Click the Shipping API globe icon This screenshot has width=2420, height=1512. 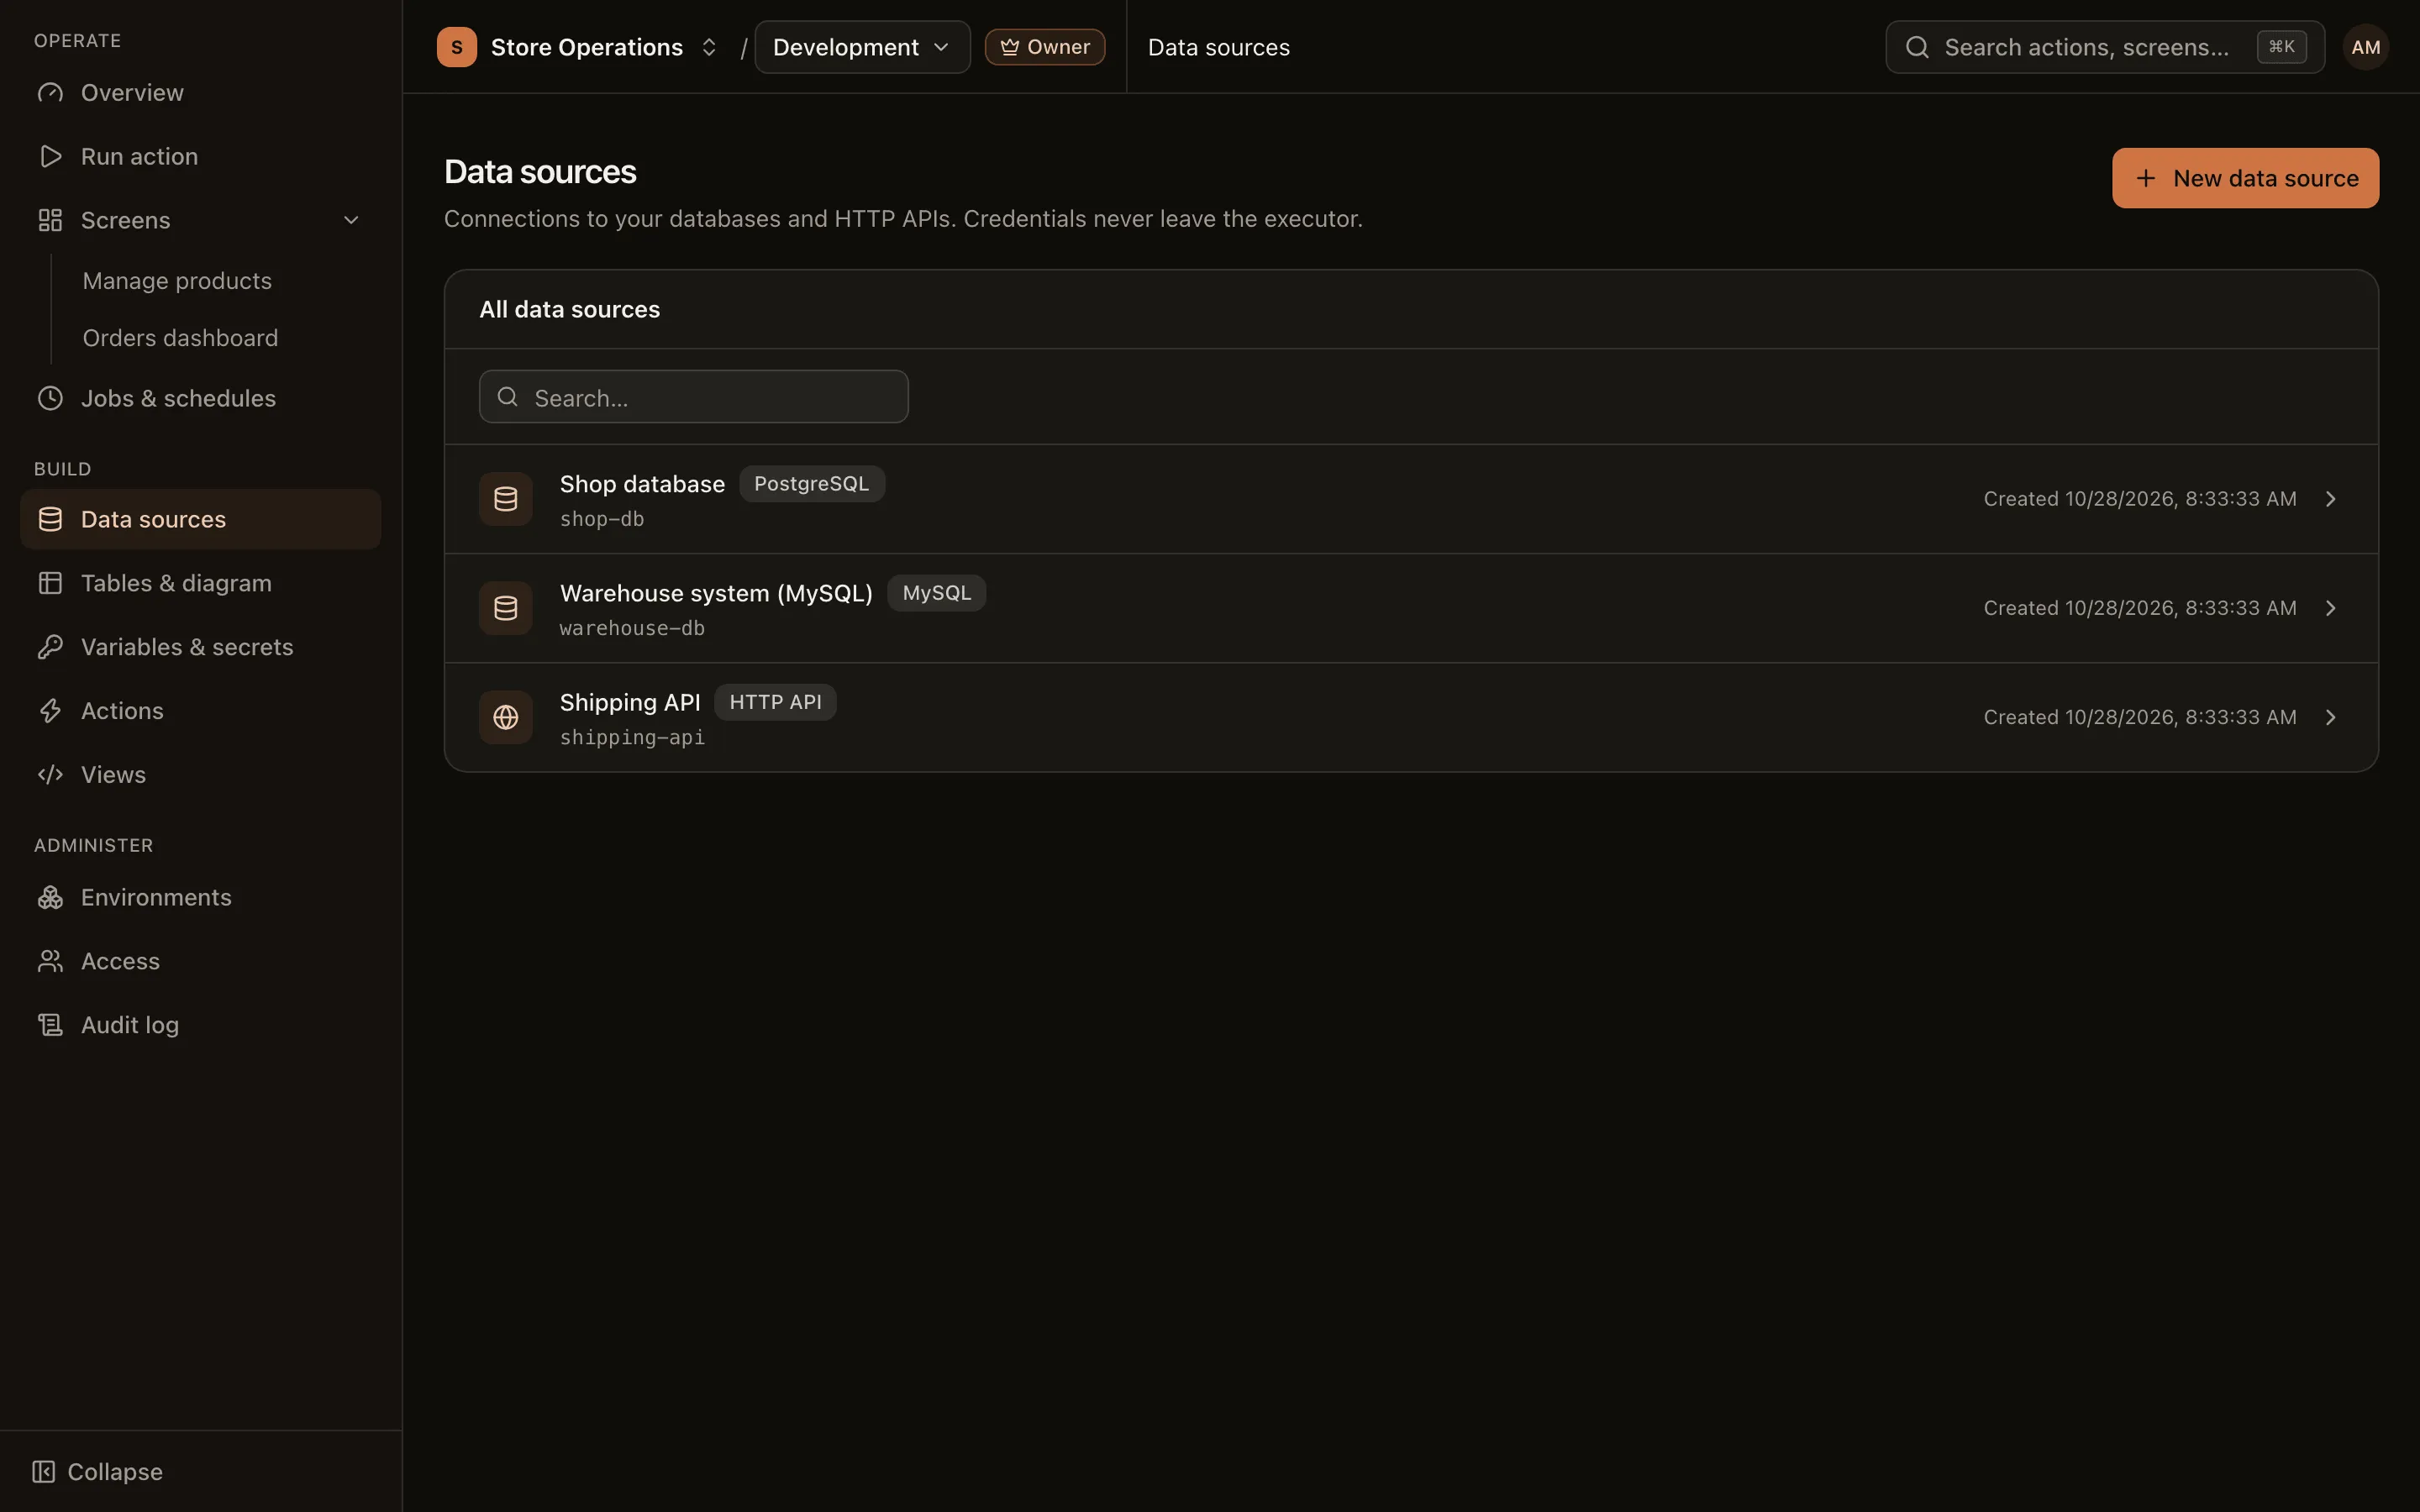pos(506,717)
